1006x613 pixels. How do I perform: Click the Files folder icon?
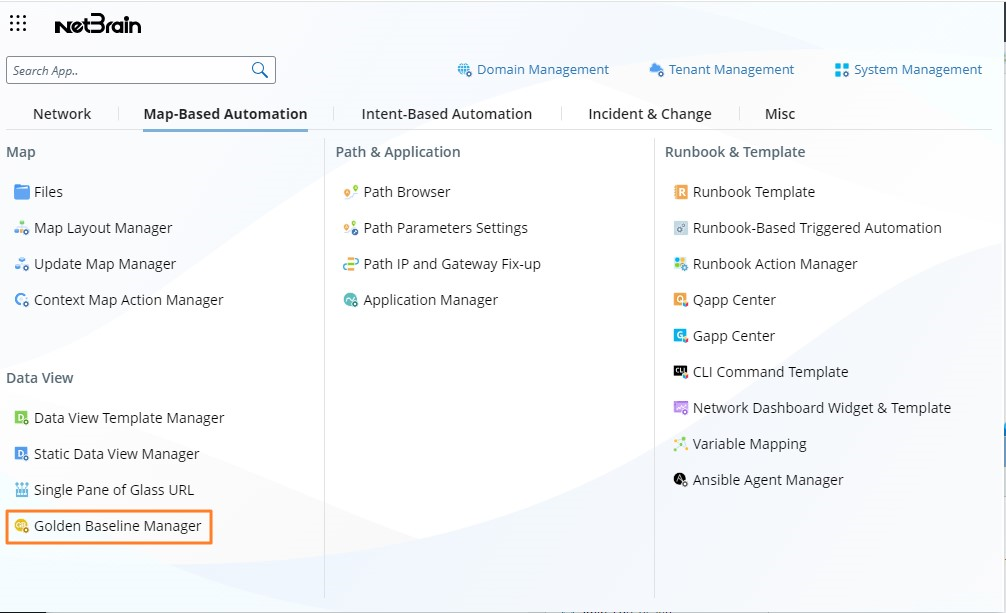tap(21, 192)
